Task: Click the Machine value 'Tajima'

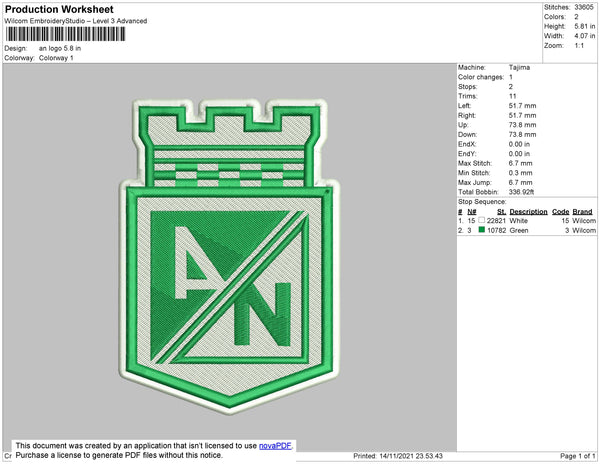Action: point(519,67)
